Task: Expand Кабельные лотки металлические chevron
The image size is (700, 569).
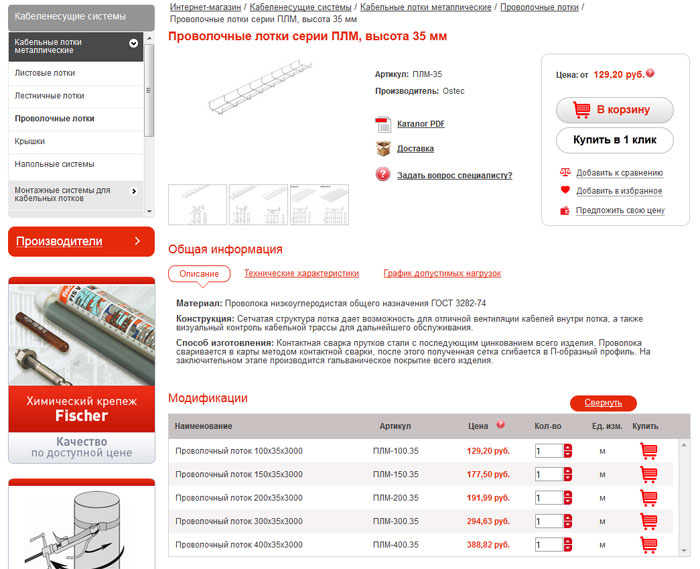Action: point(133,43)
